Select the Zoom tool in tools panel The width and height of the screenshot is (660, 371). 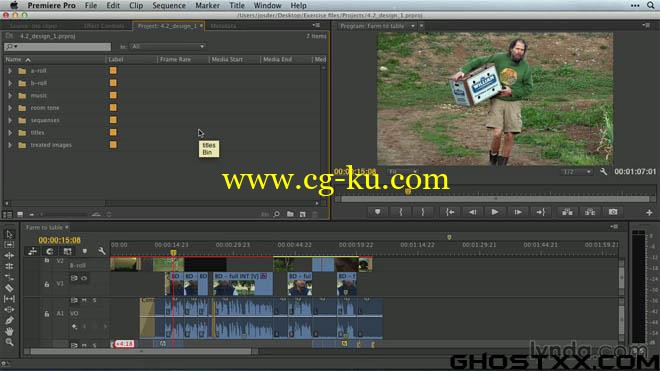pyautogui.click(x=9, y=342)
